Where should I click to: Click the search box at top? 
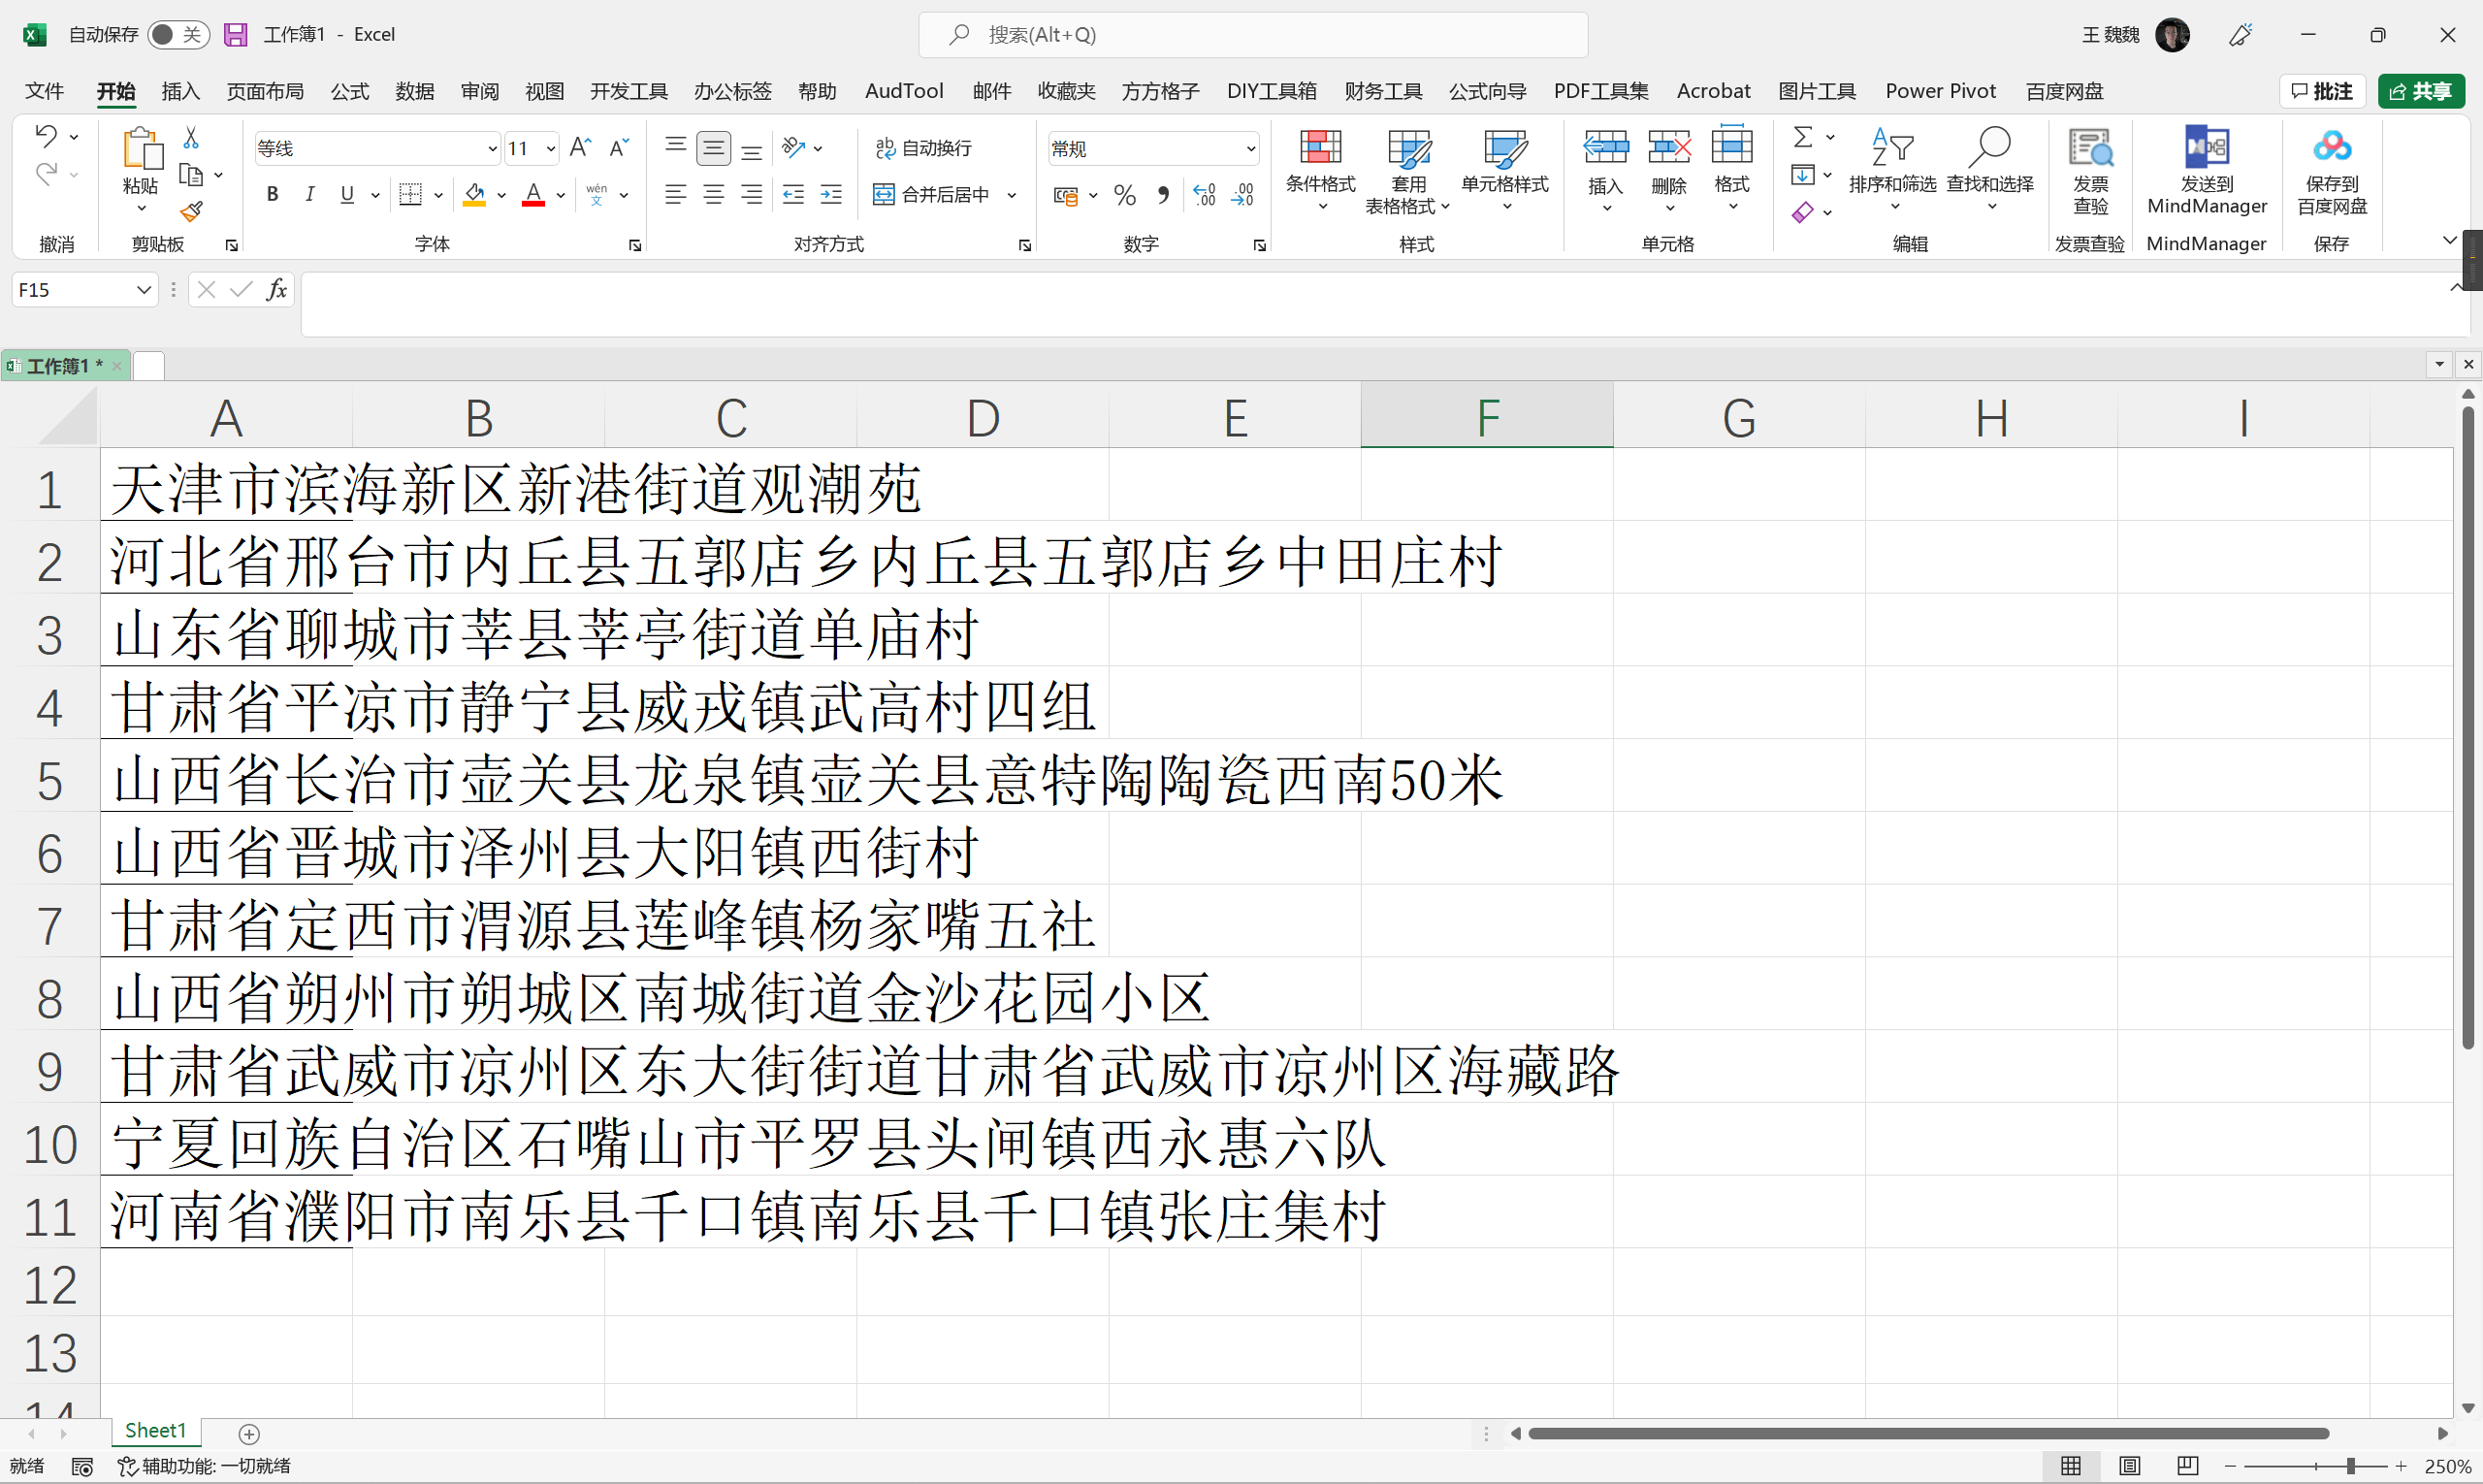click(1252, 35)
